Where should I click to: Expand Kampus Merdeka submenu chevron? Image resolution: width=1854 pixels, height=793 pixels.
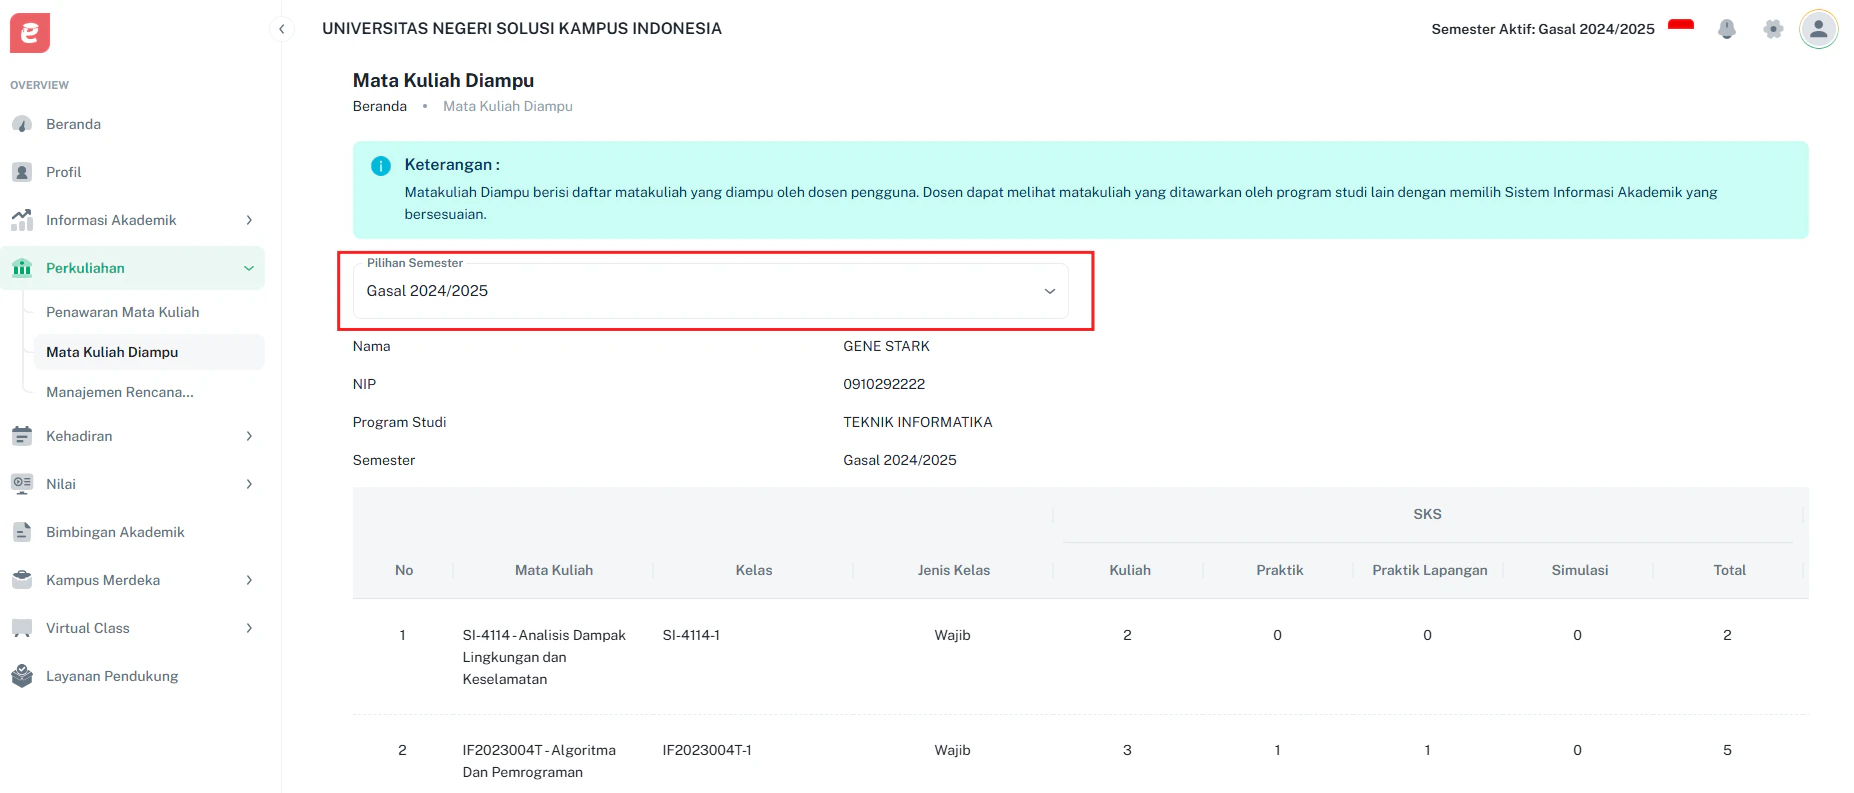click(249, 580)
